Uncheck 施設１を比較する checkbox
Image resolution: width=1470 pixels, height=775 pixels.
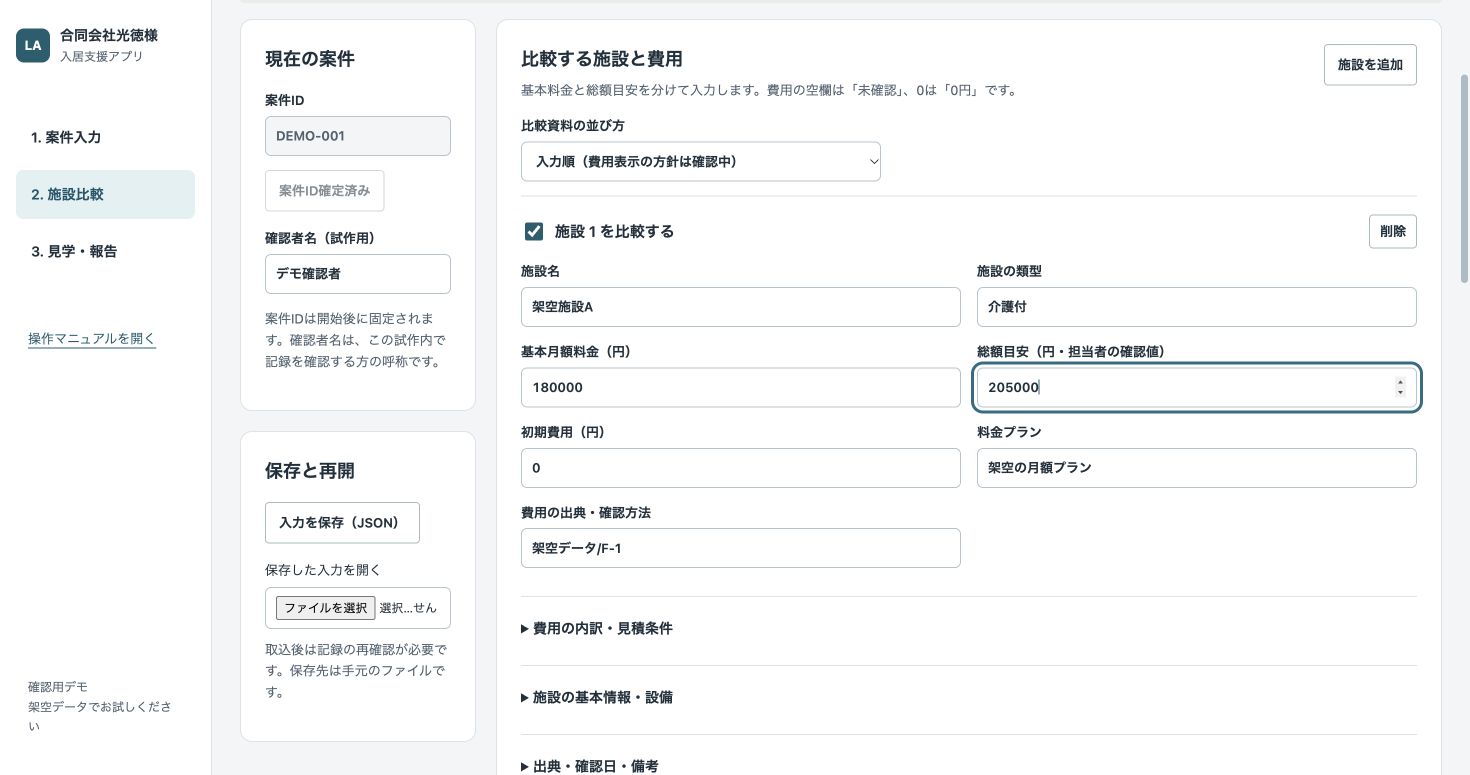tap(534, 232)
